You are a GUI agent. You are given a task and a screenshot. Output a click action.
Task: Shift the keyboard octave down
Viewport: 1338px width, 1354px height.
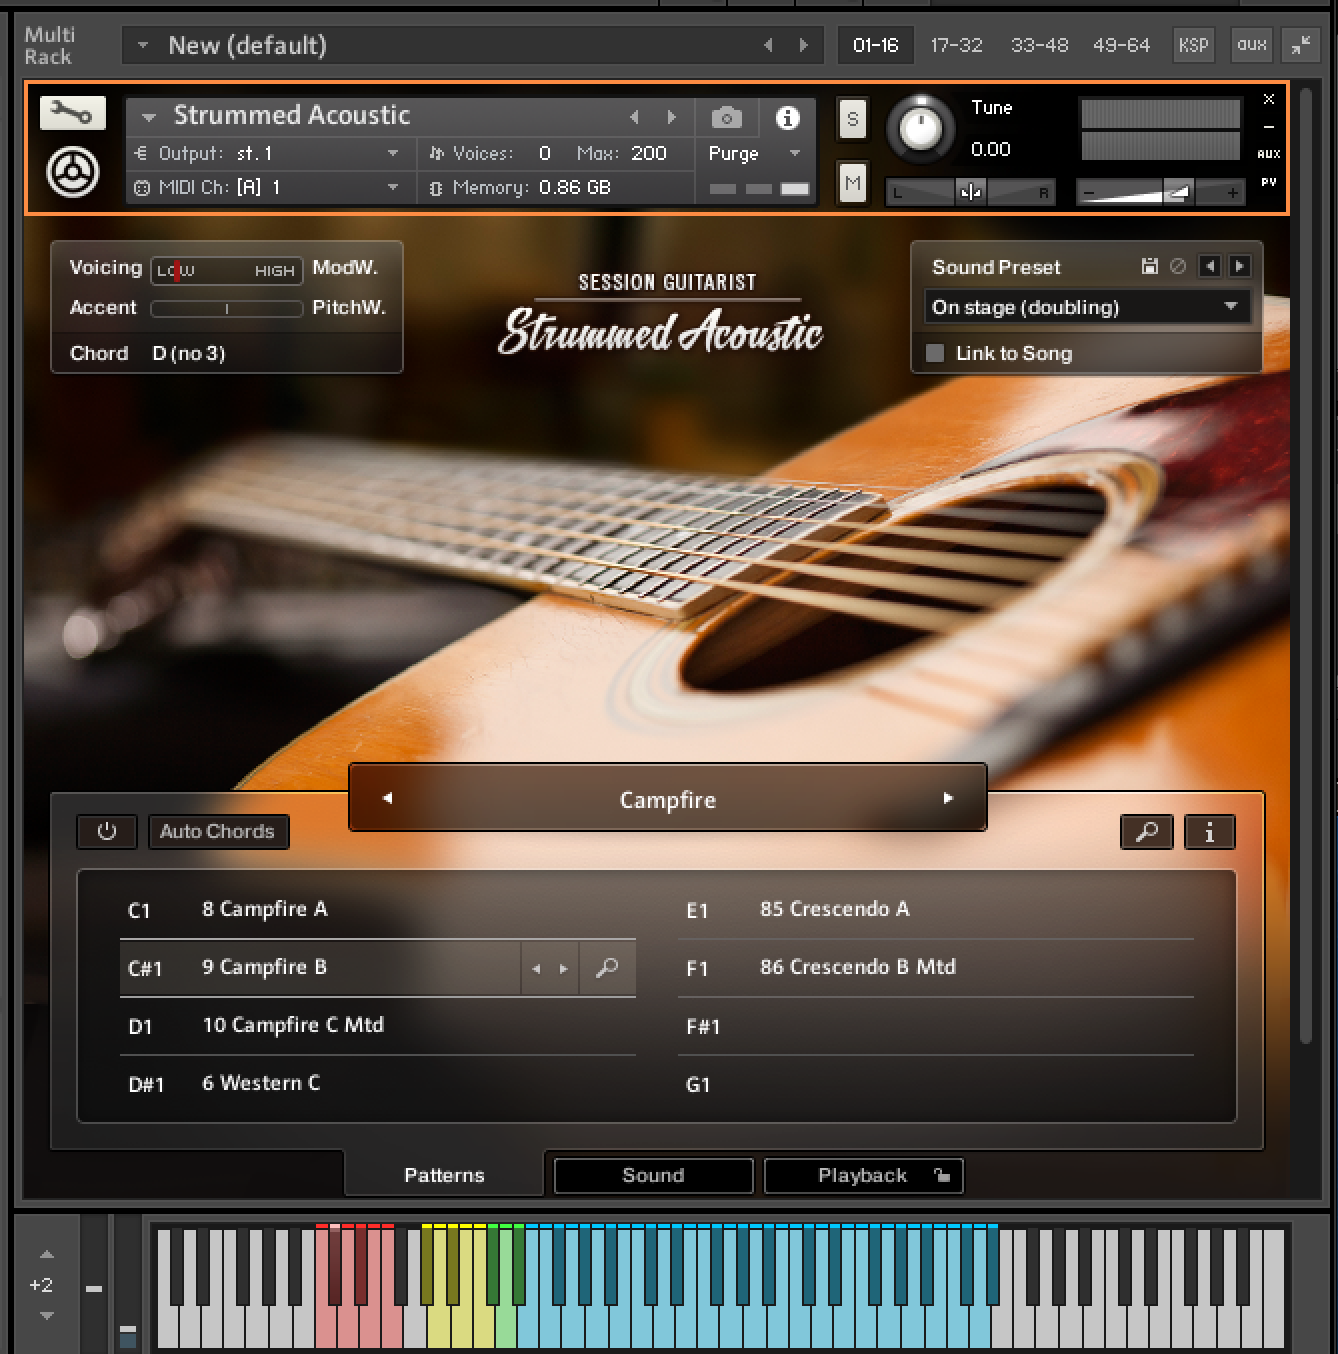46,1316
